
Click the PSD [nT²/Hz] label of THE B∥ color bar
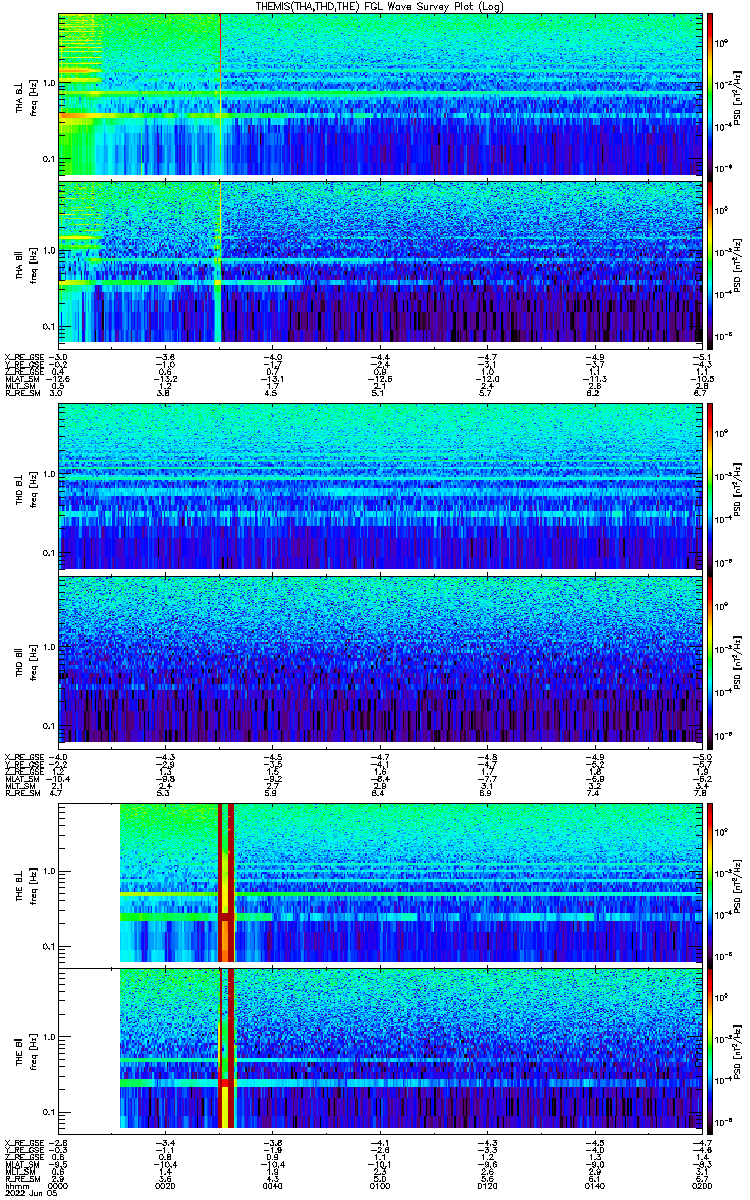click(x=735, y=1051)
